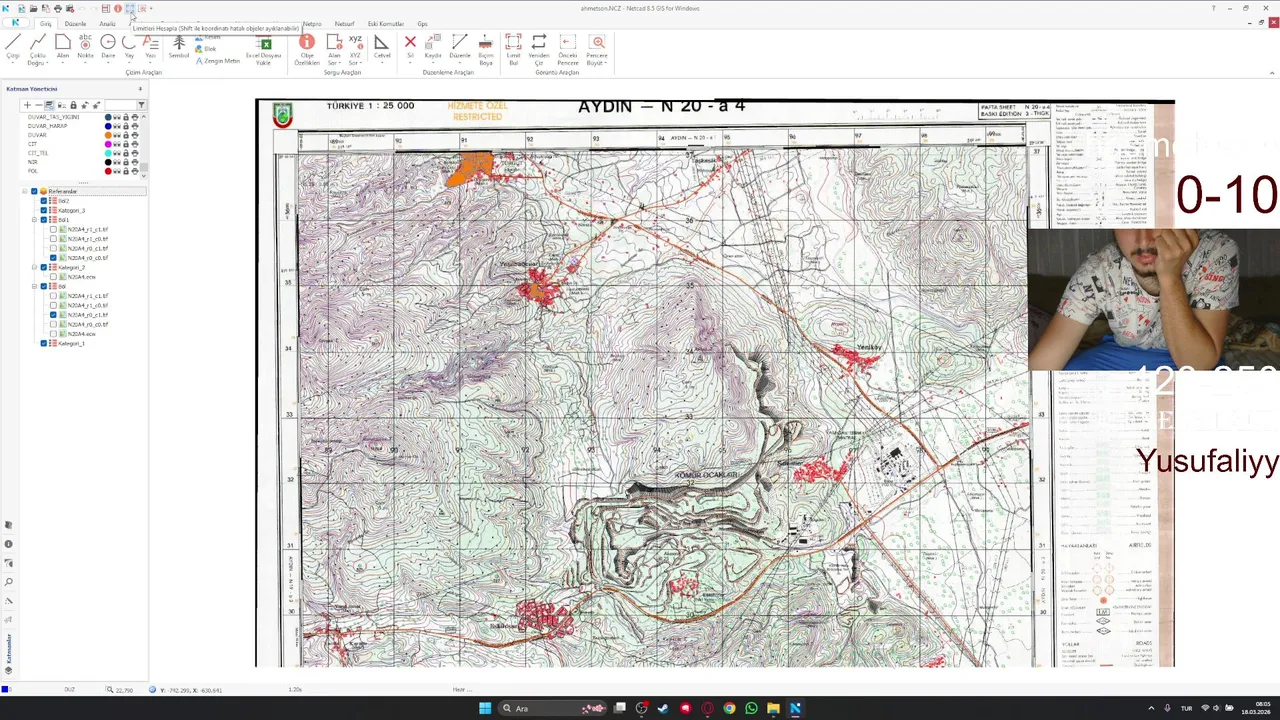Image resolution: width=1280 pixels, height=720 pixels.
Task: Activate the Yay arc tool
Action: [129, 46]
